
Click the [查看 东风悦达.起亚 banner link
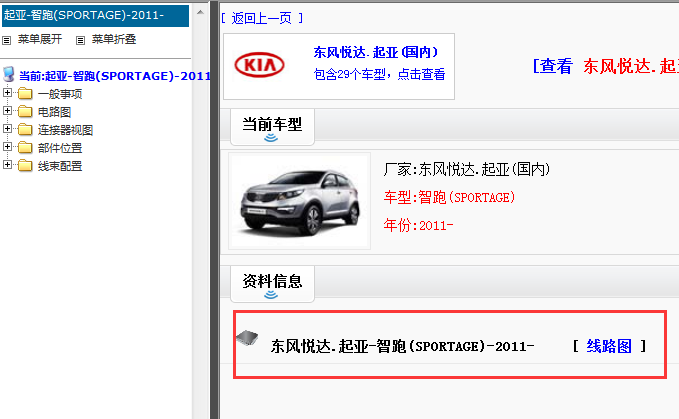[x=605, y=66]
